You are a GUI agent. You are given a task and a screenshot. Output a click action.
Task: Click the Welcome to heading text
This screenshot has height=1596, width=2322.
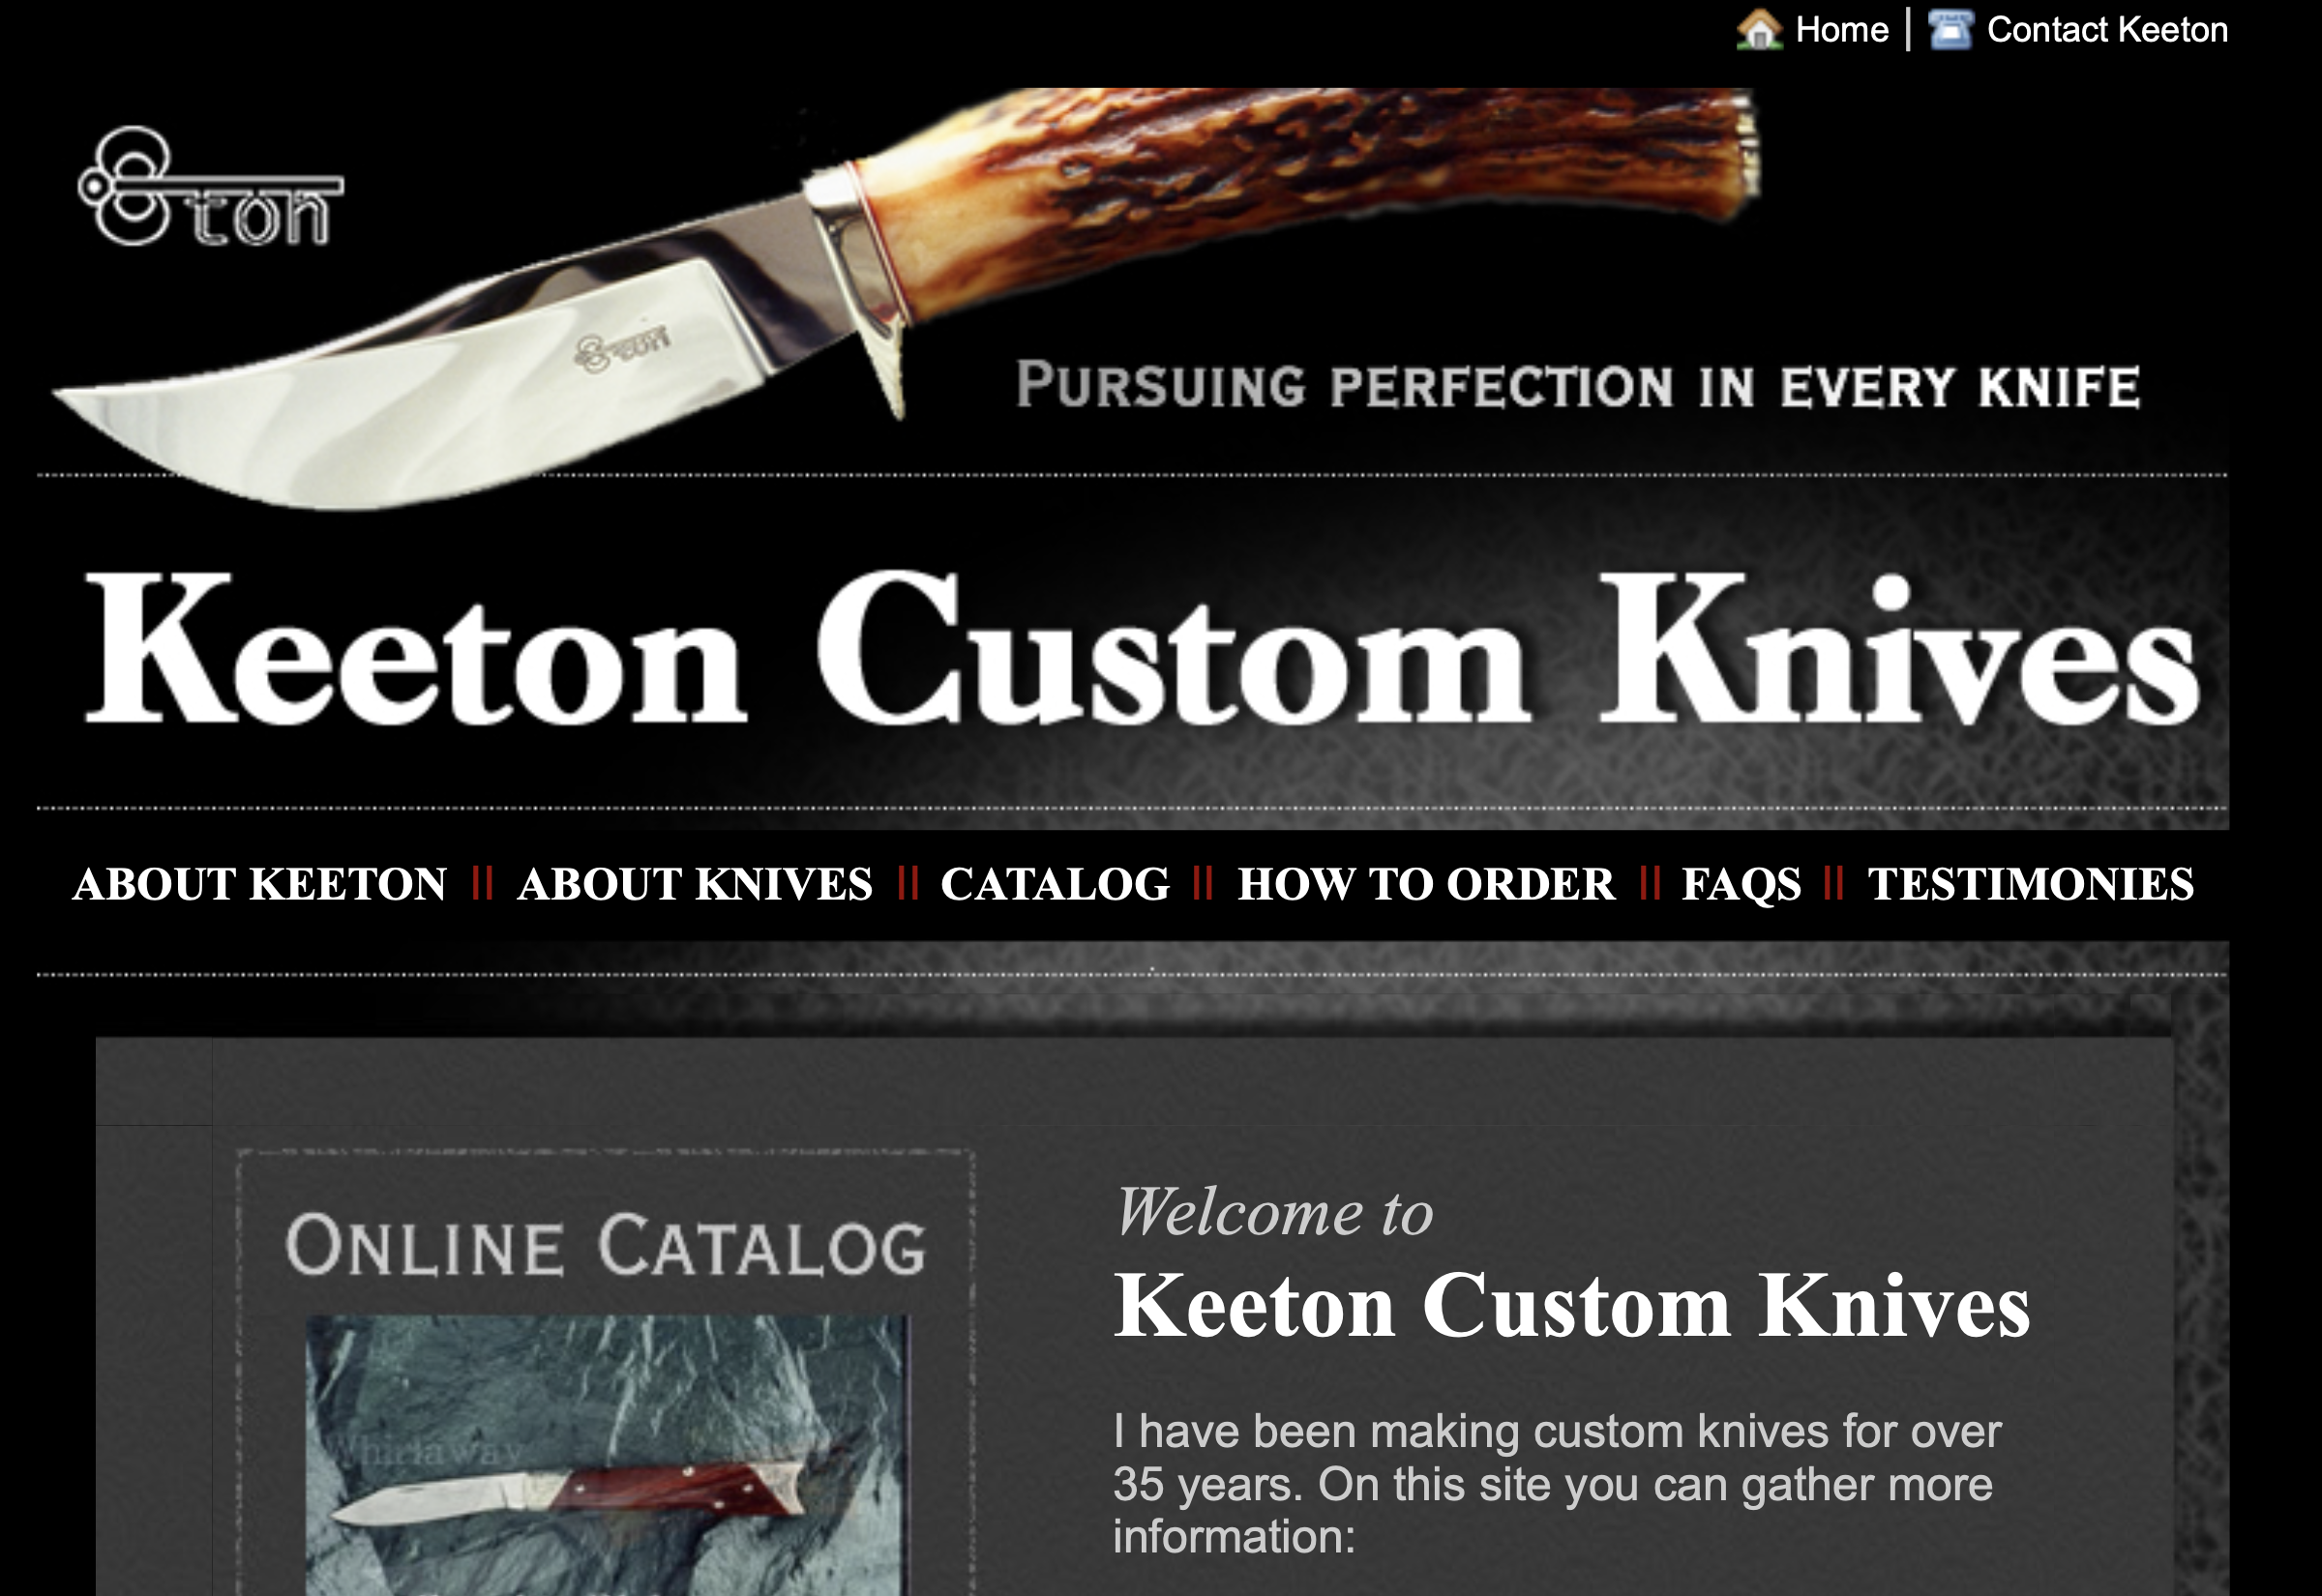pos(1274,1212)
